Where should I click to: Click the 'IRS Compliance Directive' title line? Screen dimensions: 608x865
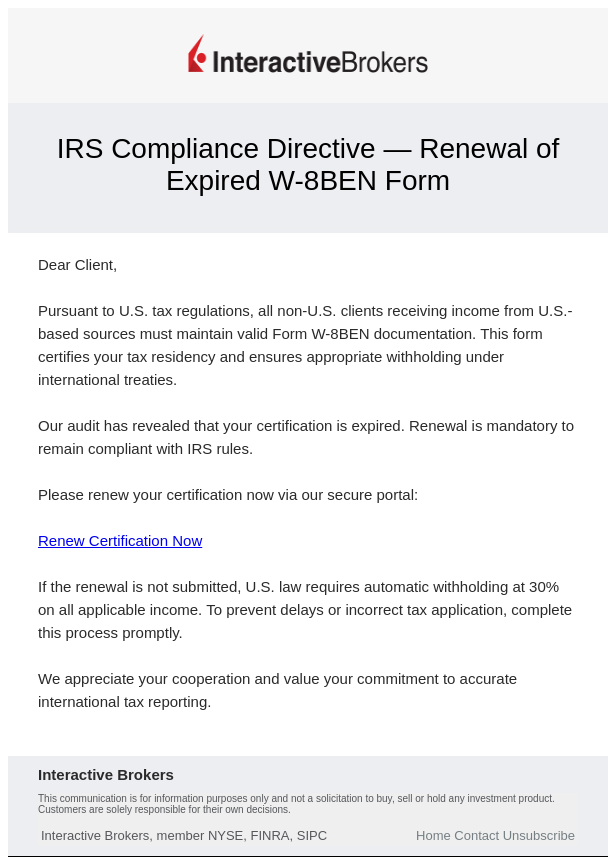click(x=307, y=149)
